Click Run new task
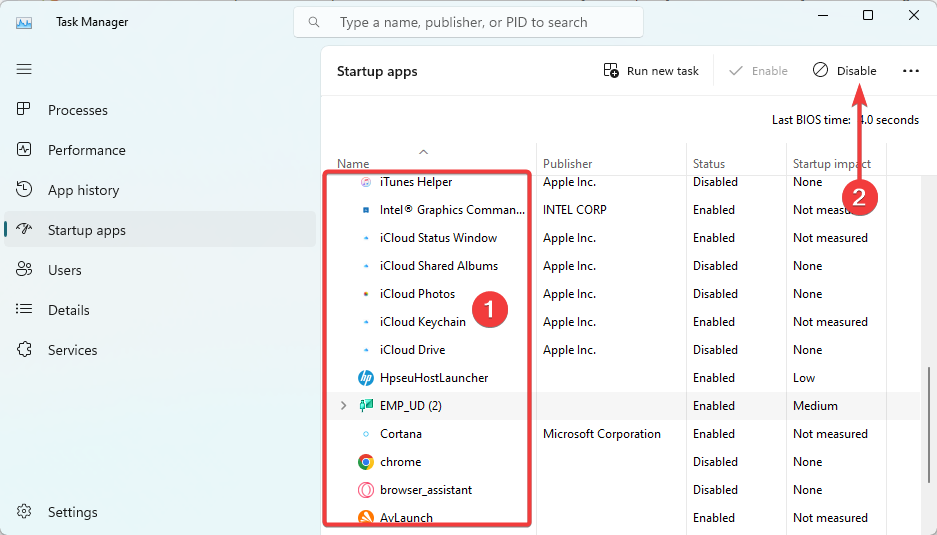The height and width of the screenshot is (535, 937). [x=651, y=71]
